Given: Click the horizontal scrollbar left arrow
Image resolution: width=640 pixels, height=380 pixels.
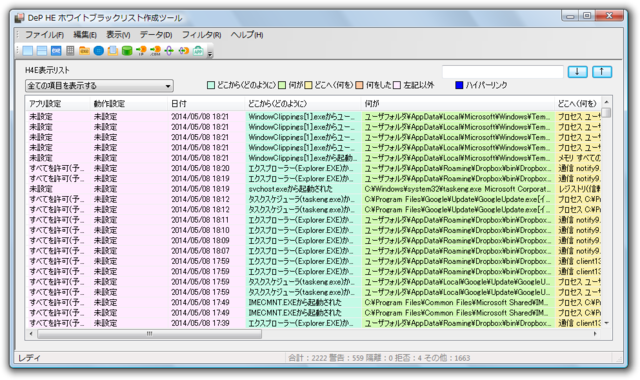Looking at the screenshot, I should pos(31,334).
